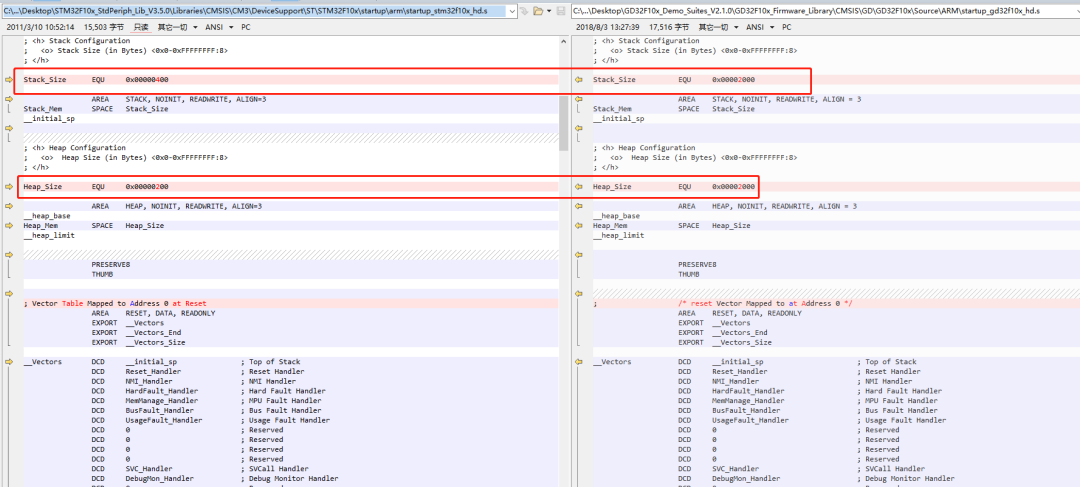Click BusFault_Handler entry in left pane

click(x=157, y=410)
